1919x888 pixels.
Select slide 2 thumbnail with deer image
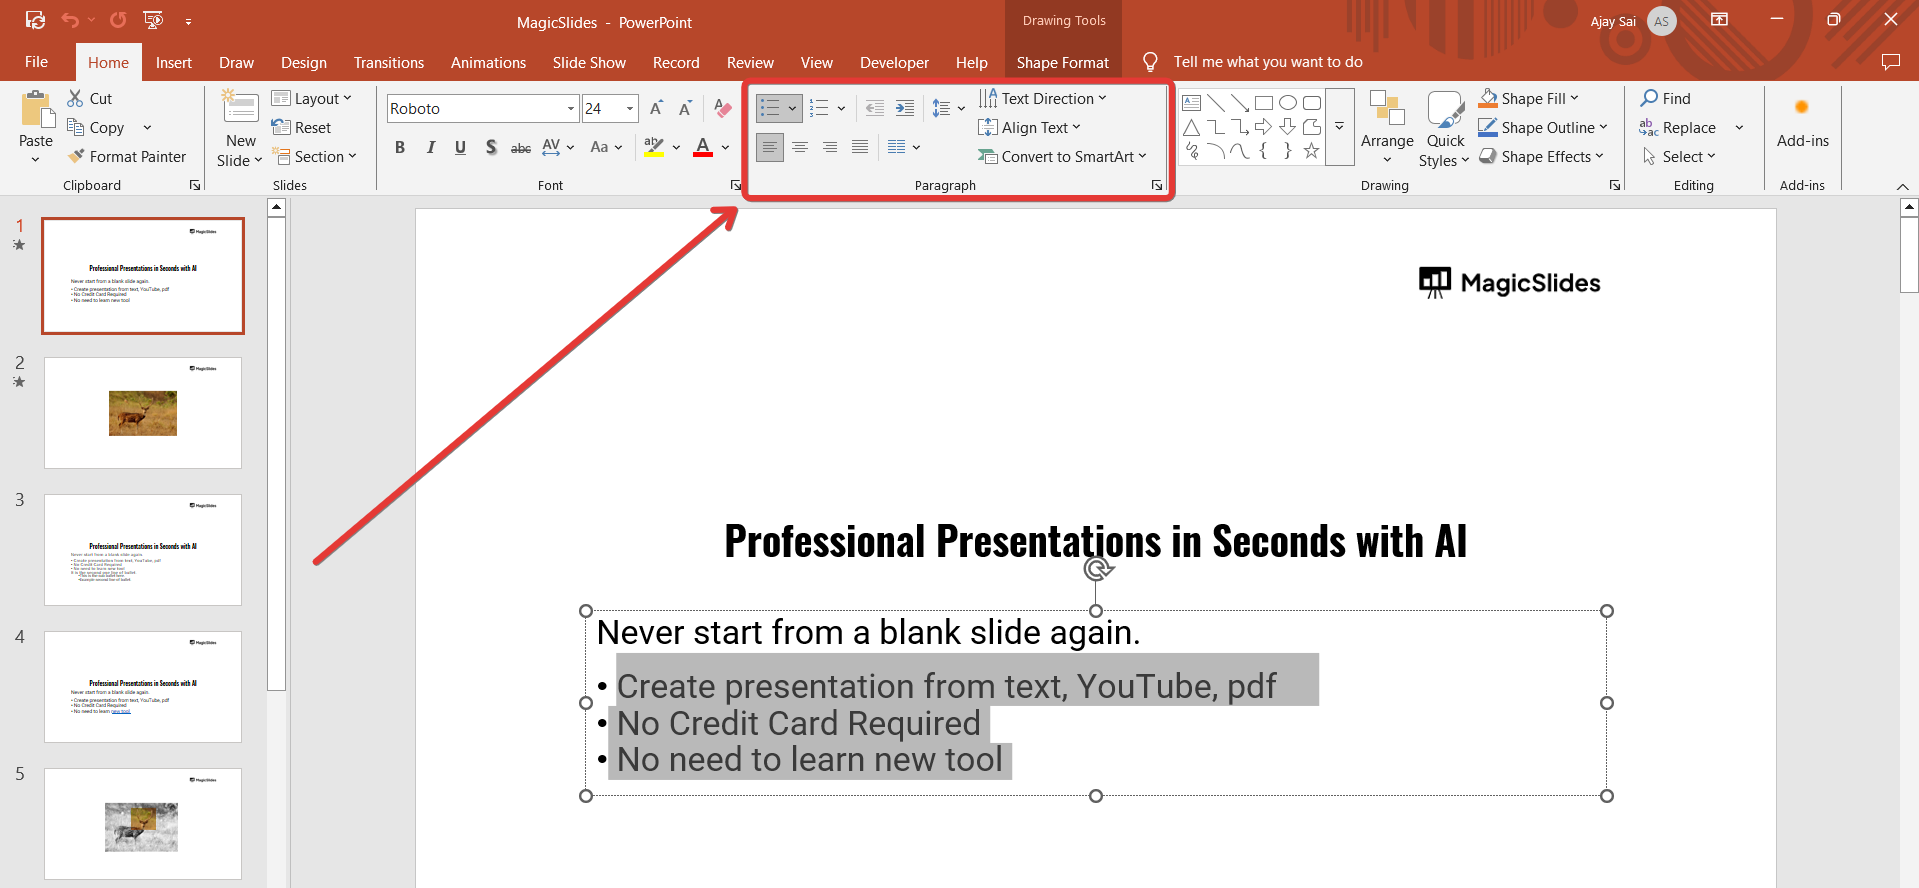click(x=143, y=412)
